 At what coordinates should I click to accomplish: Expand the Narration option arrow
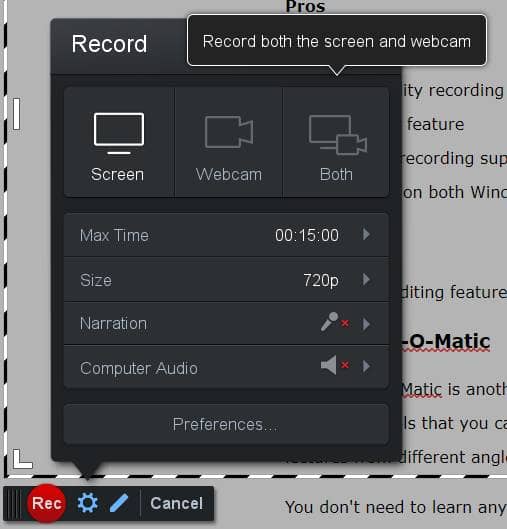[x=366, y=324]
